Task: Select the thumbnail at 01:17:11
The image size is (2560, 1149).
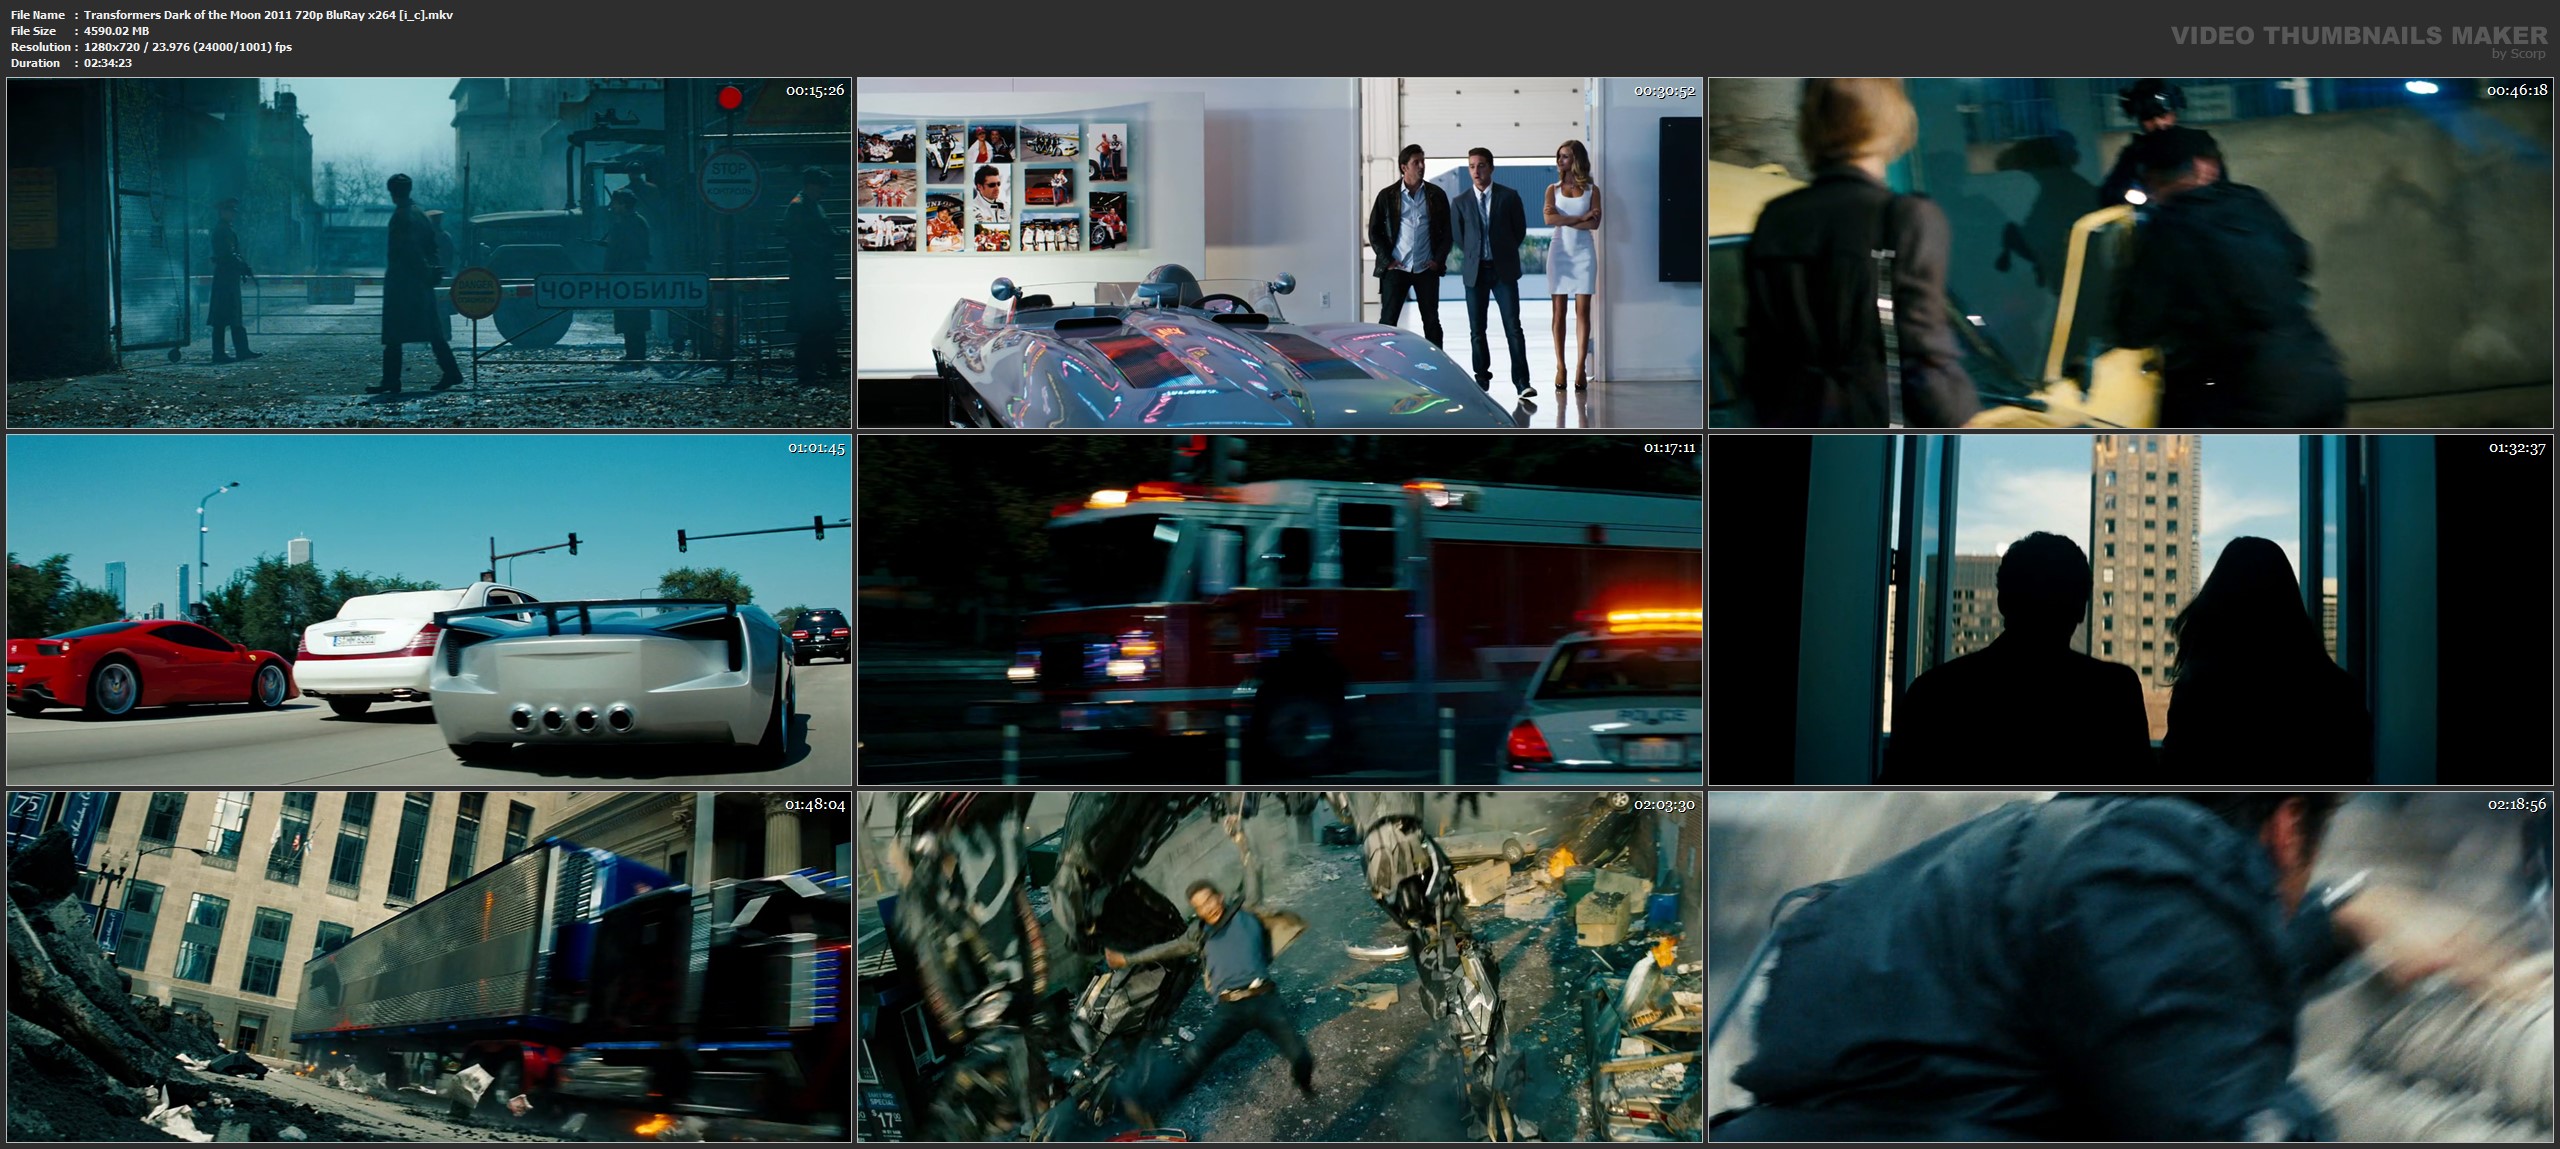Action: (x=1280, y=610)
